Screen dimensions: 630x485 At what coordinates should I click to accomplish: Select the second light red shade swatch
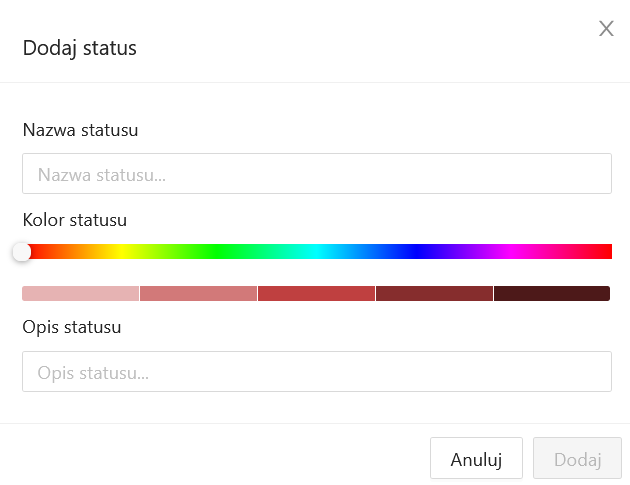click(x=198, y=293)
